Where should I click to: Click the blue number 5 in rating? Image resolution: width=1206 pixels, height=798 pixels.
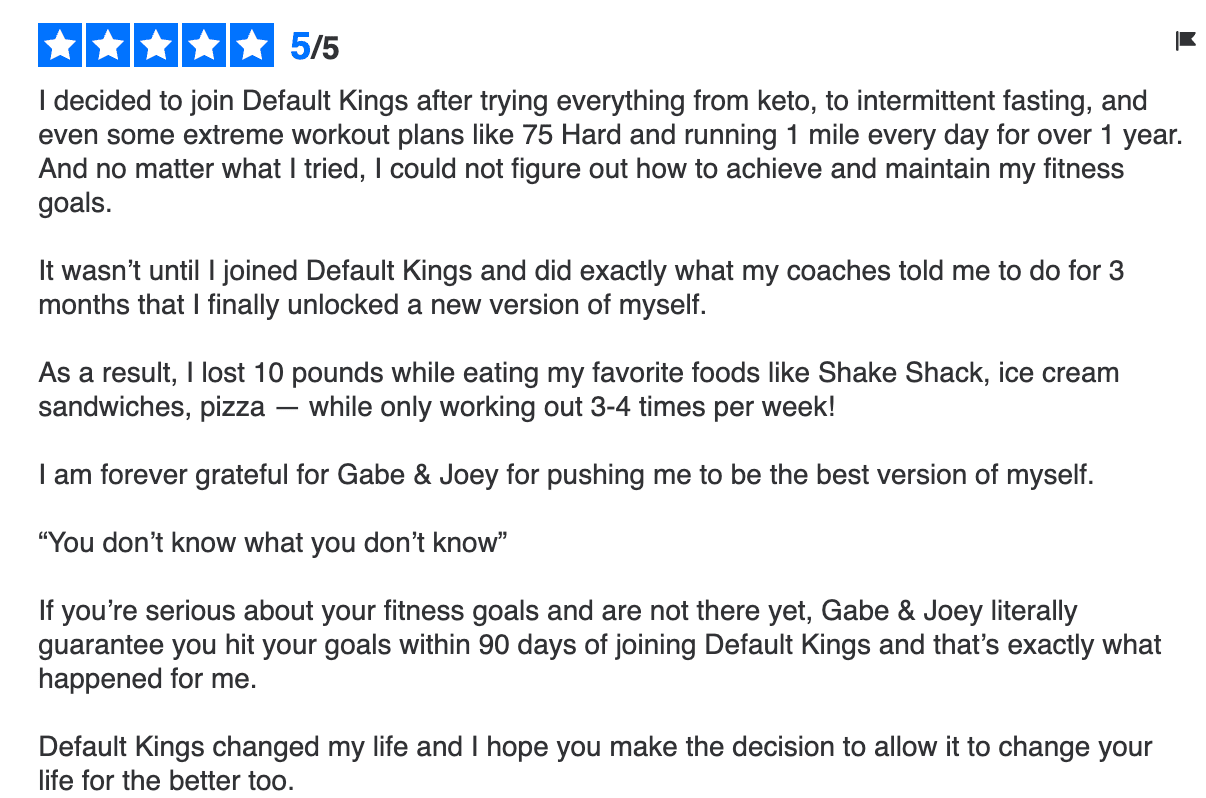[x=299, y=47]
